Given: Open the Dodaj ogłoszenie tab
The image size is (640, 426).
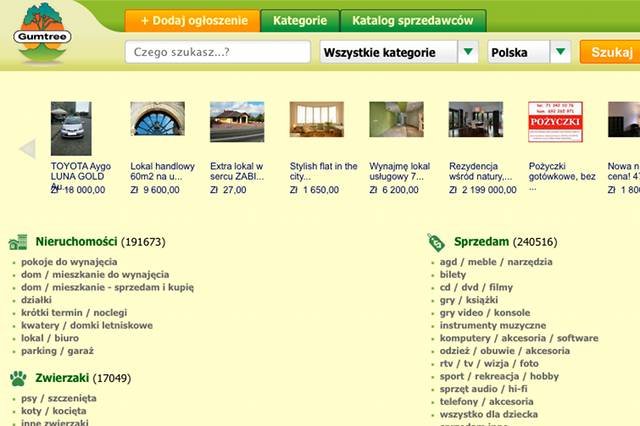Looking at the screenshot, I should click(192, 21).
